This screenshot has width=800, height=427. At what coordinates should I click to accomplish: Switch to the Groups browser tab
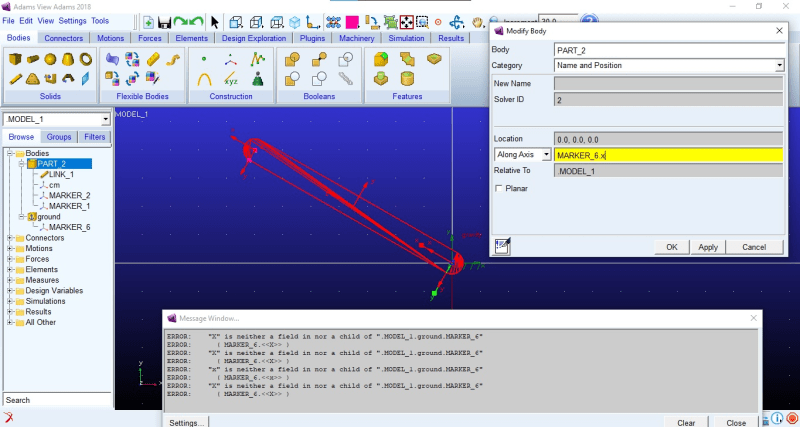59,137
